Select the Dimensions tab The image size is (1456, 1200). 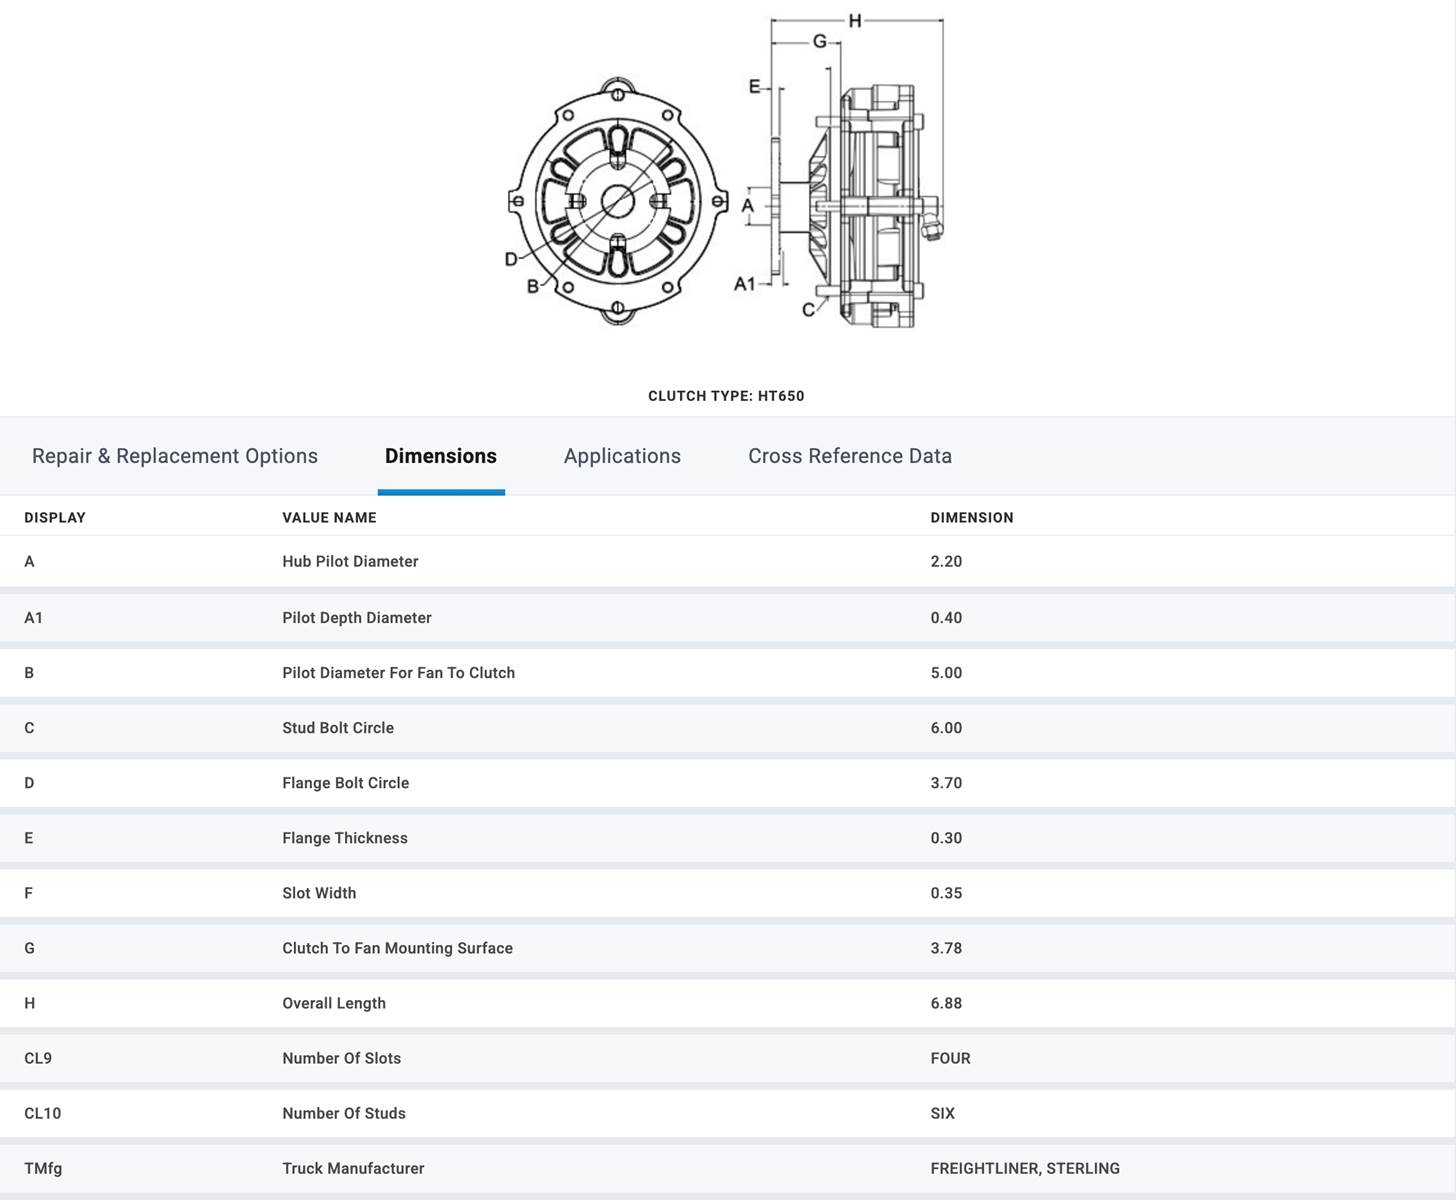tap(440, 456)
